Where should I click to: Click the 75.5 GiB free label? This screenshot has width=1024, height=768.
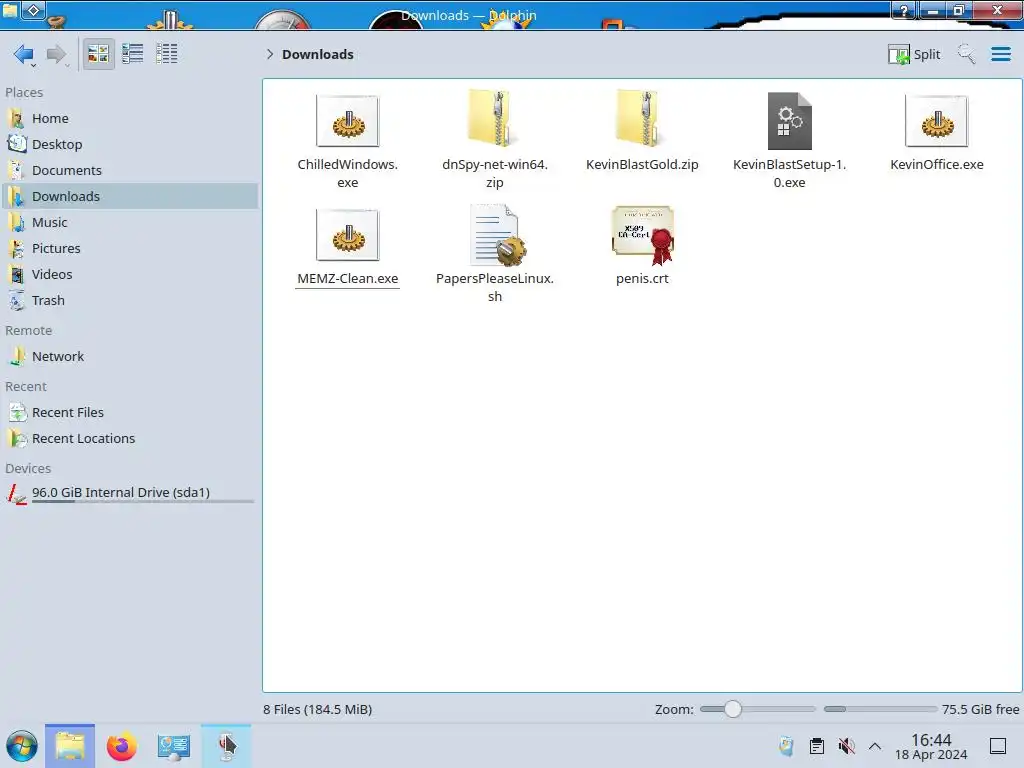[x=980, y=710]
